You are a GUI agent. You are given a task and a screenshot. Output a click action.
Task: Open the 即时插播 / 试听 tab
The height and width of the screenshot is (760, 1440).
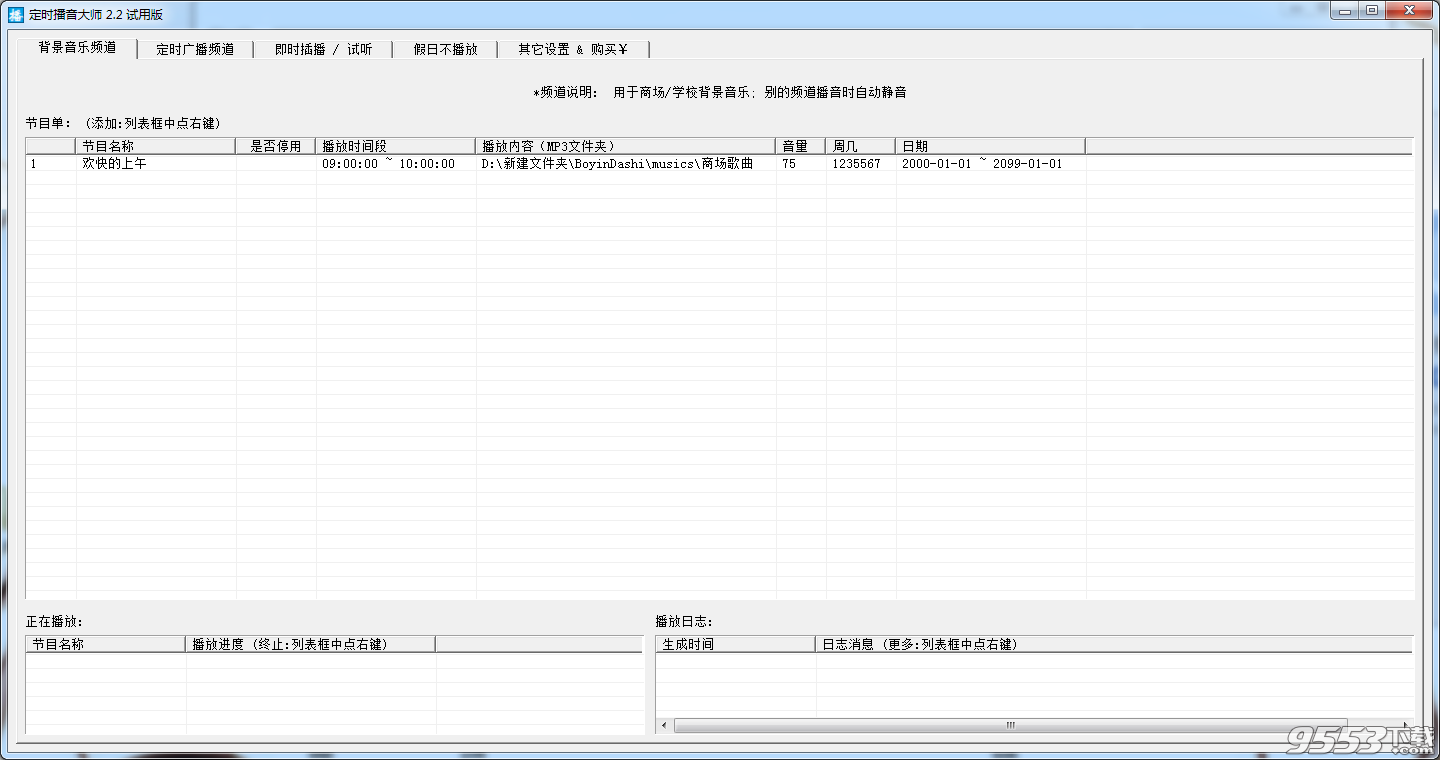[323, 49]
